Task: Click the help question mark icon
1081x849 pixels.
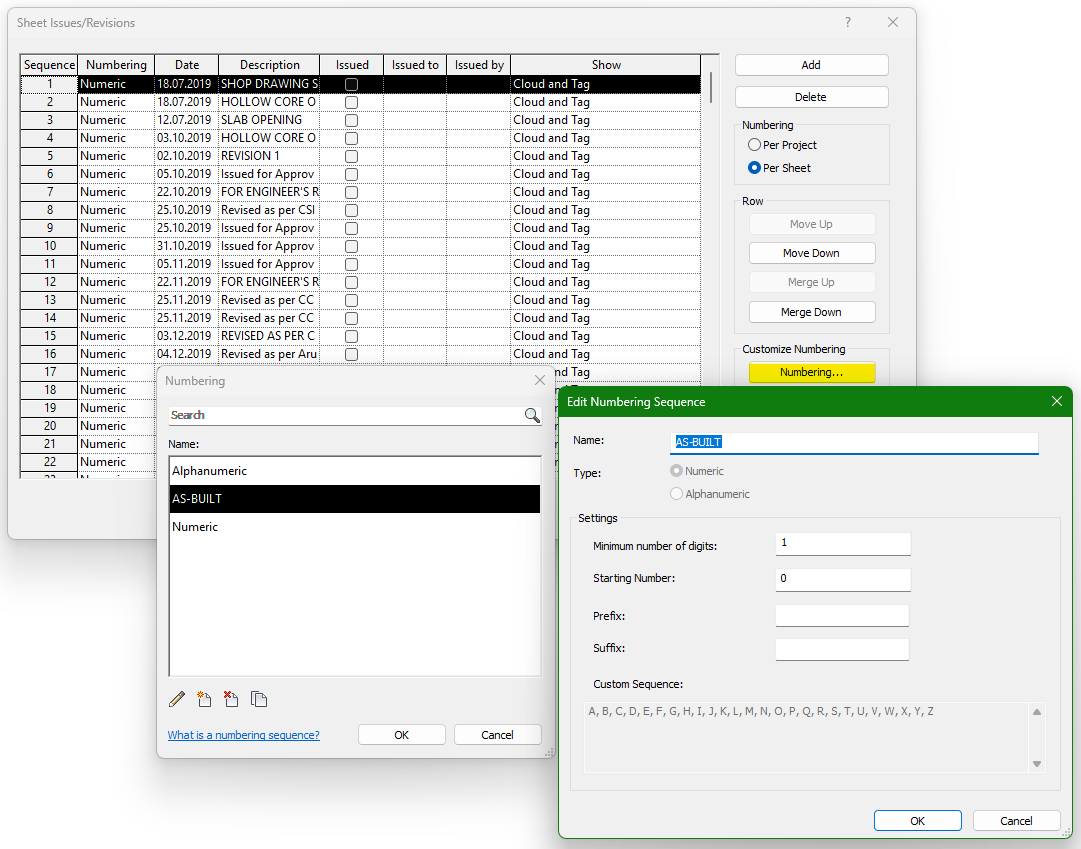Action: (x=846, y=22)
